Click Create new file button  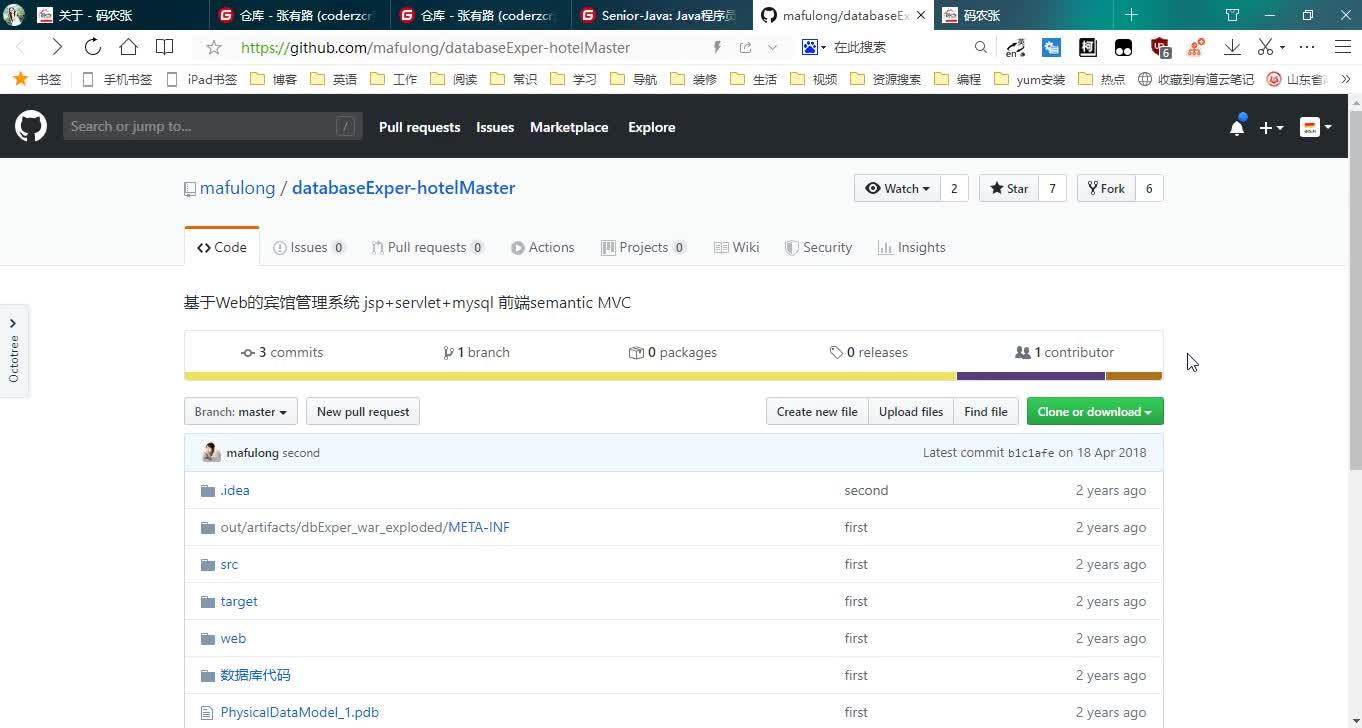(817, 411)
